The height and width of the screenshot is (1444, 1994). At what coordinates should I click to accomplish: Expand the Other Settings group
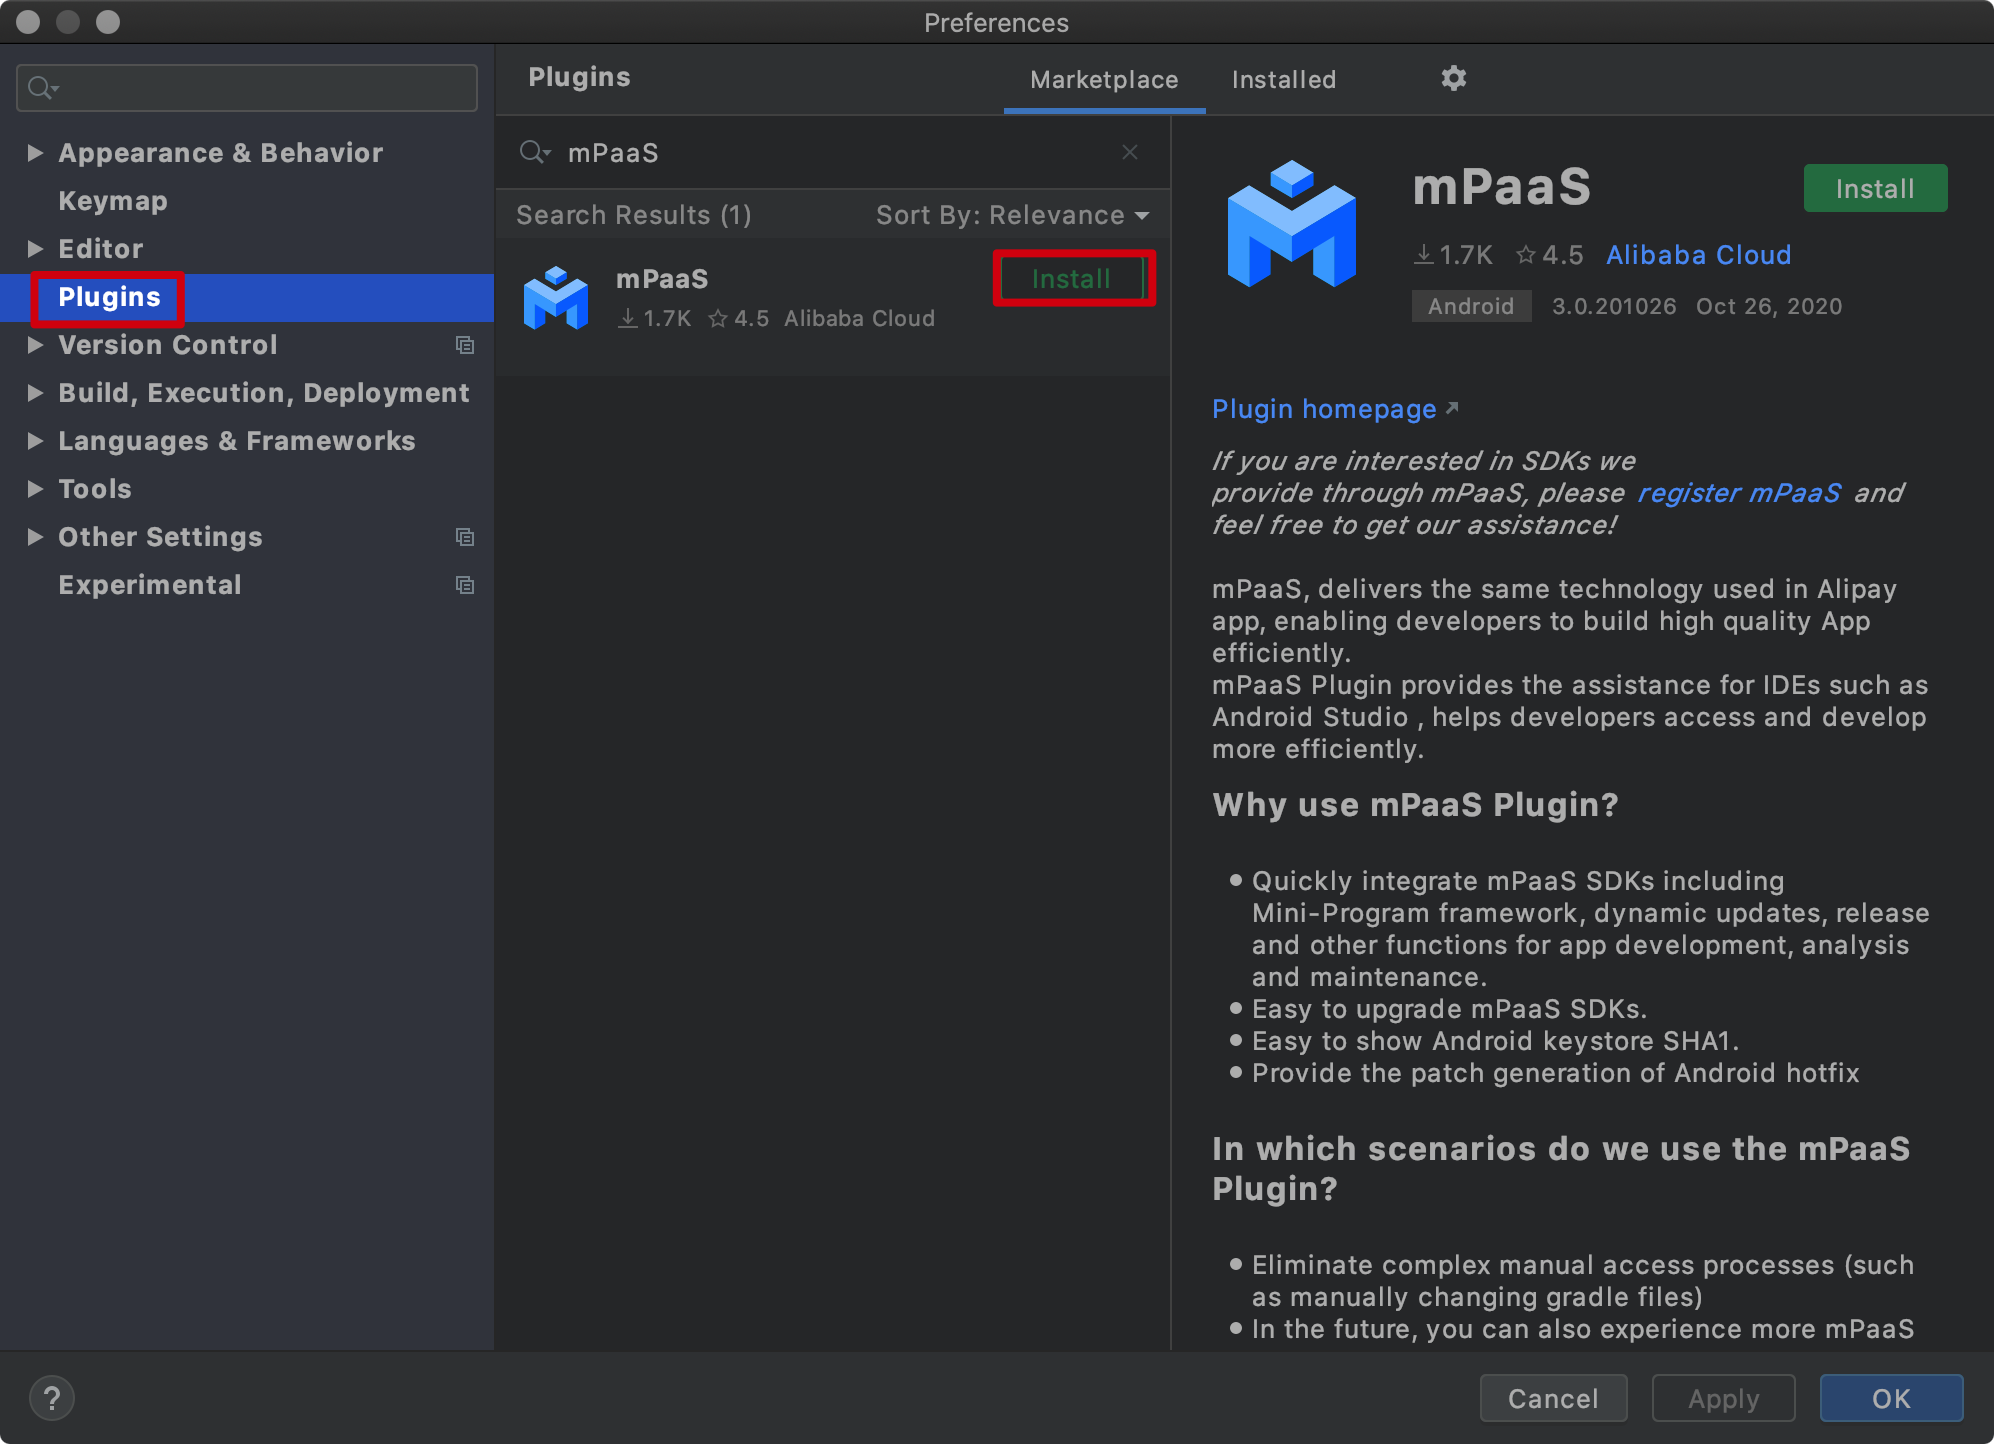35,537
